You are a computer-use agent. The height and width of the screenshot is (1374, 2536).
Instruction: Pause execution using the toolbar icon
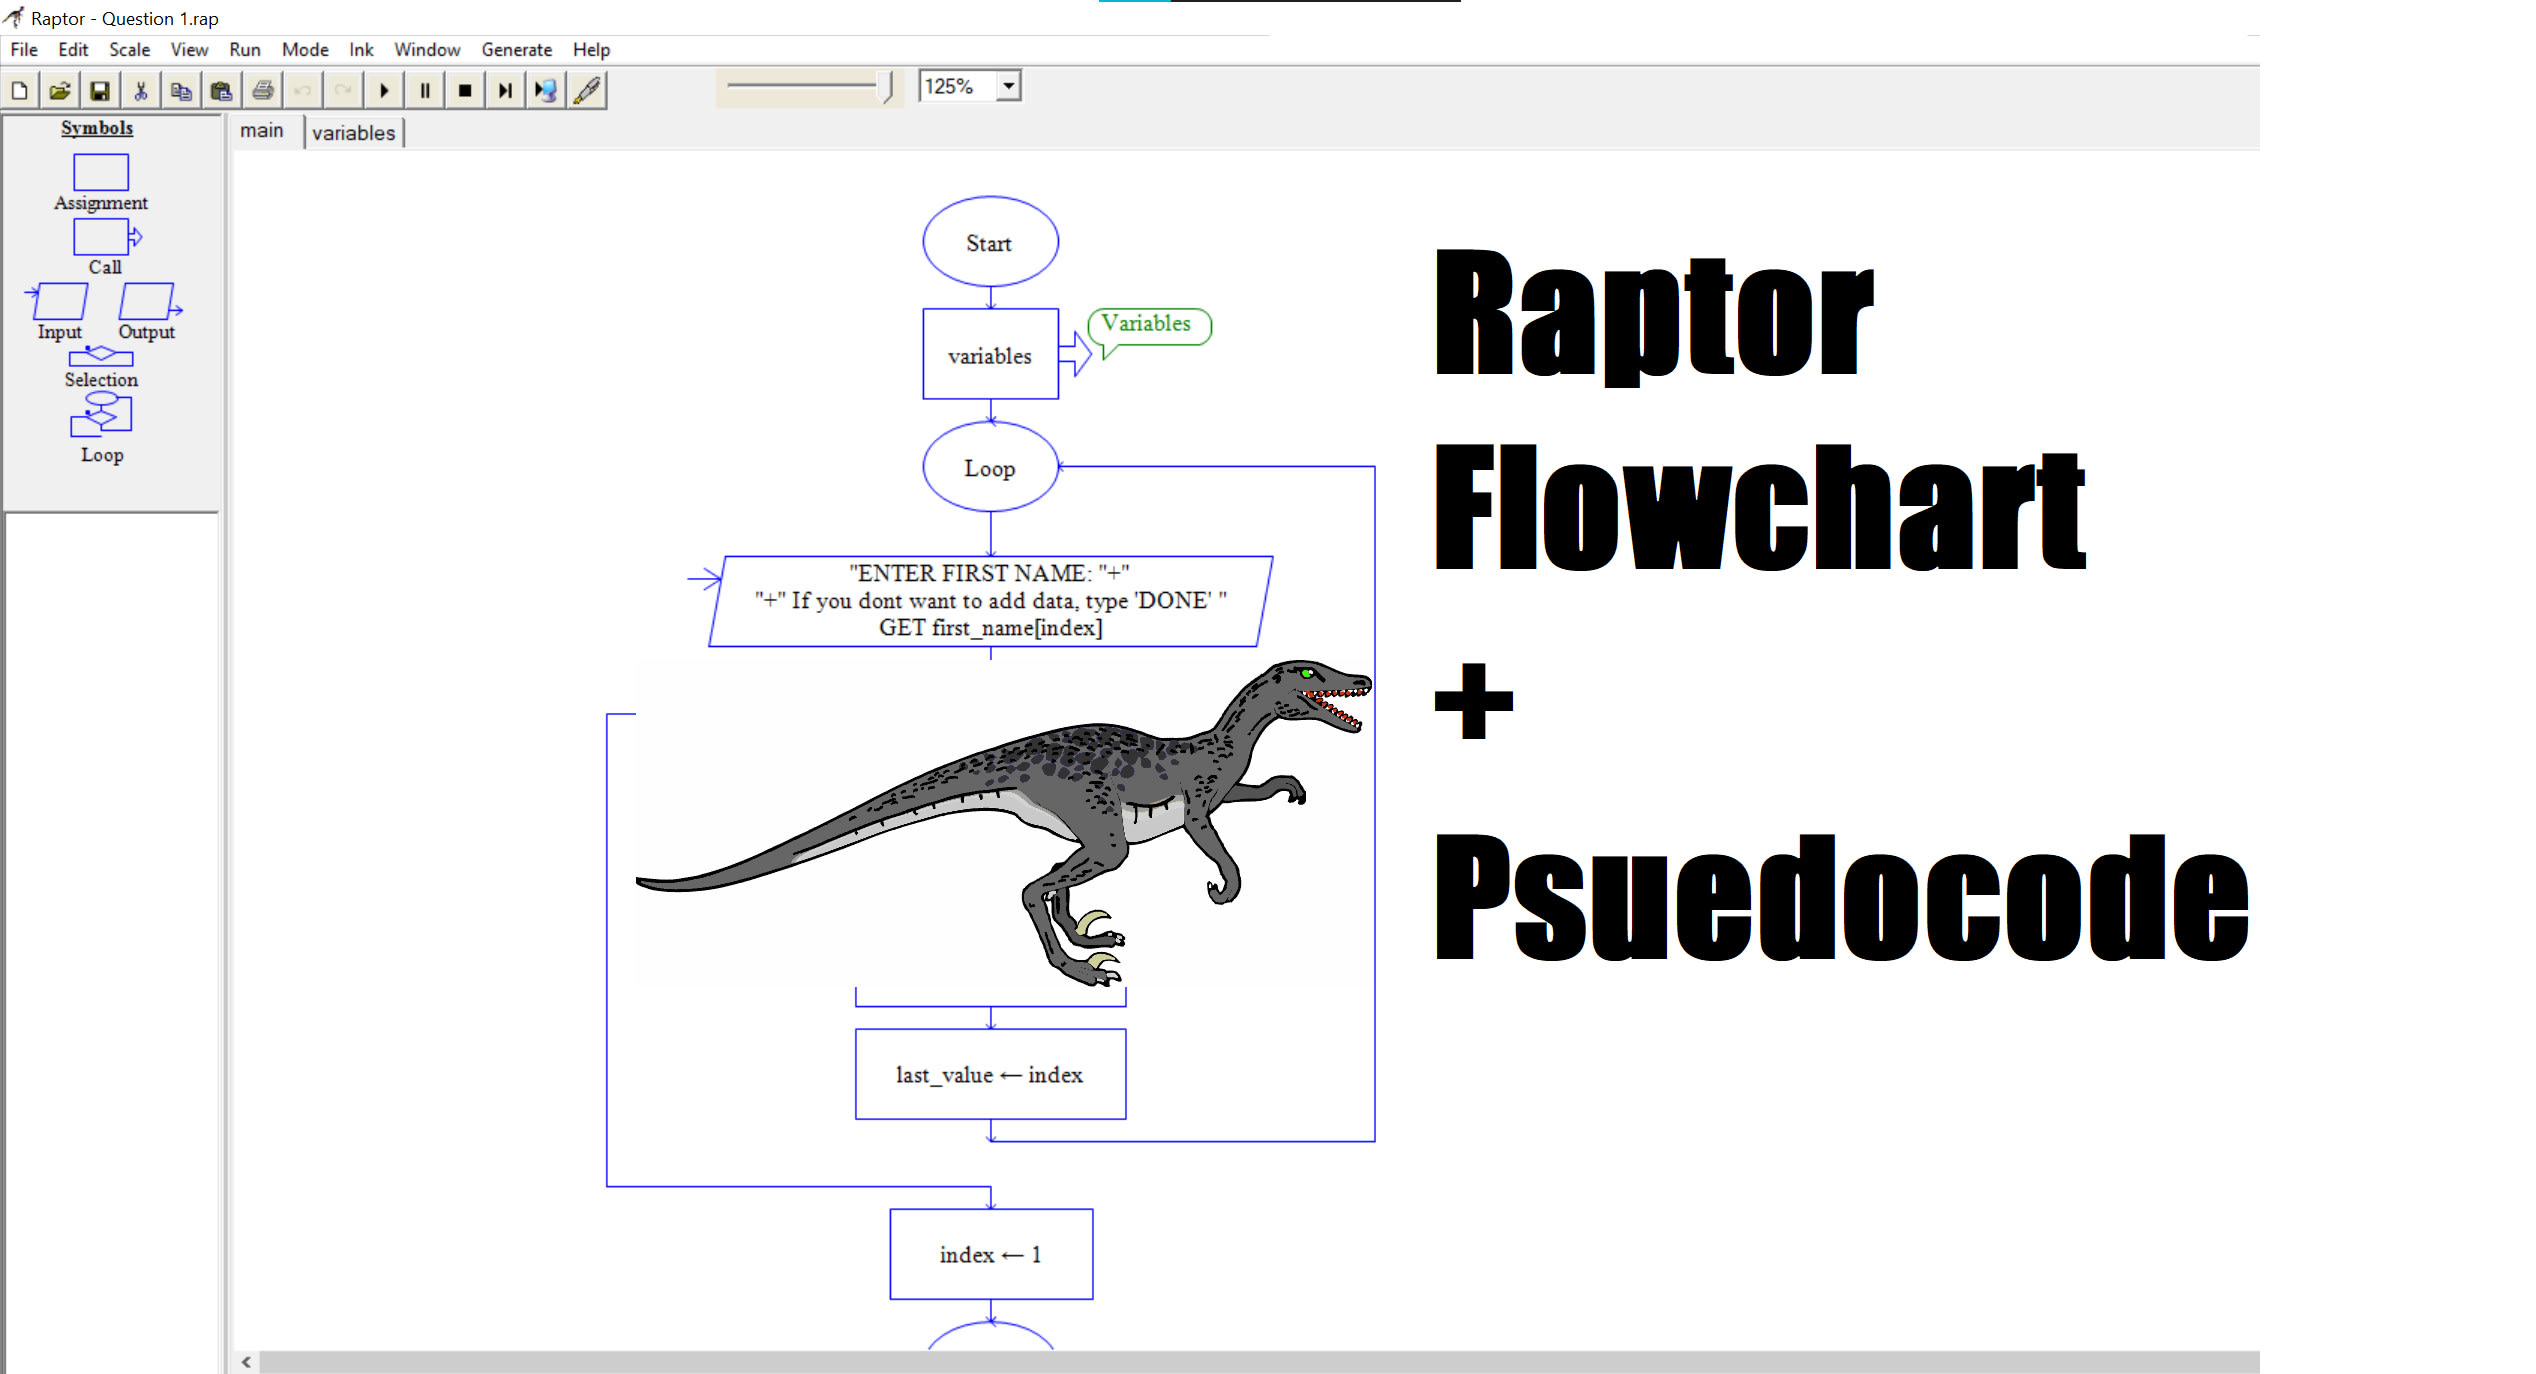click(424, 90)
